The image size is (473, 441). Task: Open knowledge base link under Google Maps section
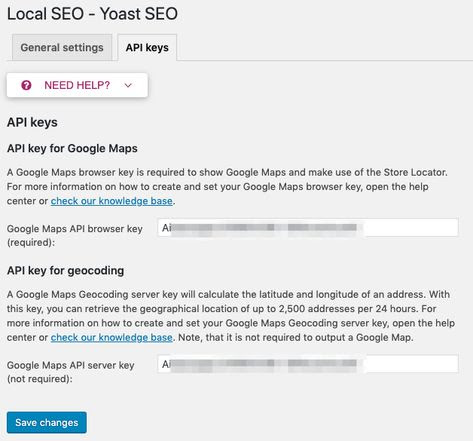pos(112,201)
